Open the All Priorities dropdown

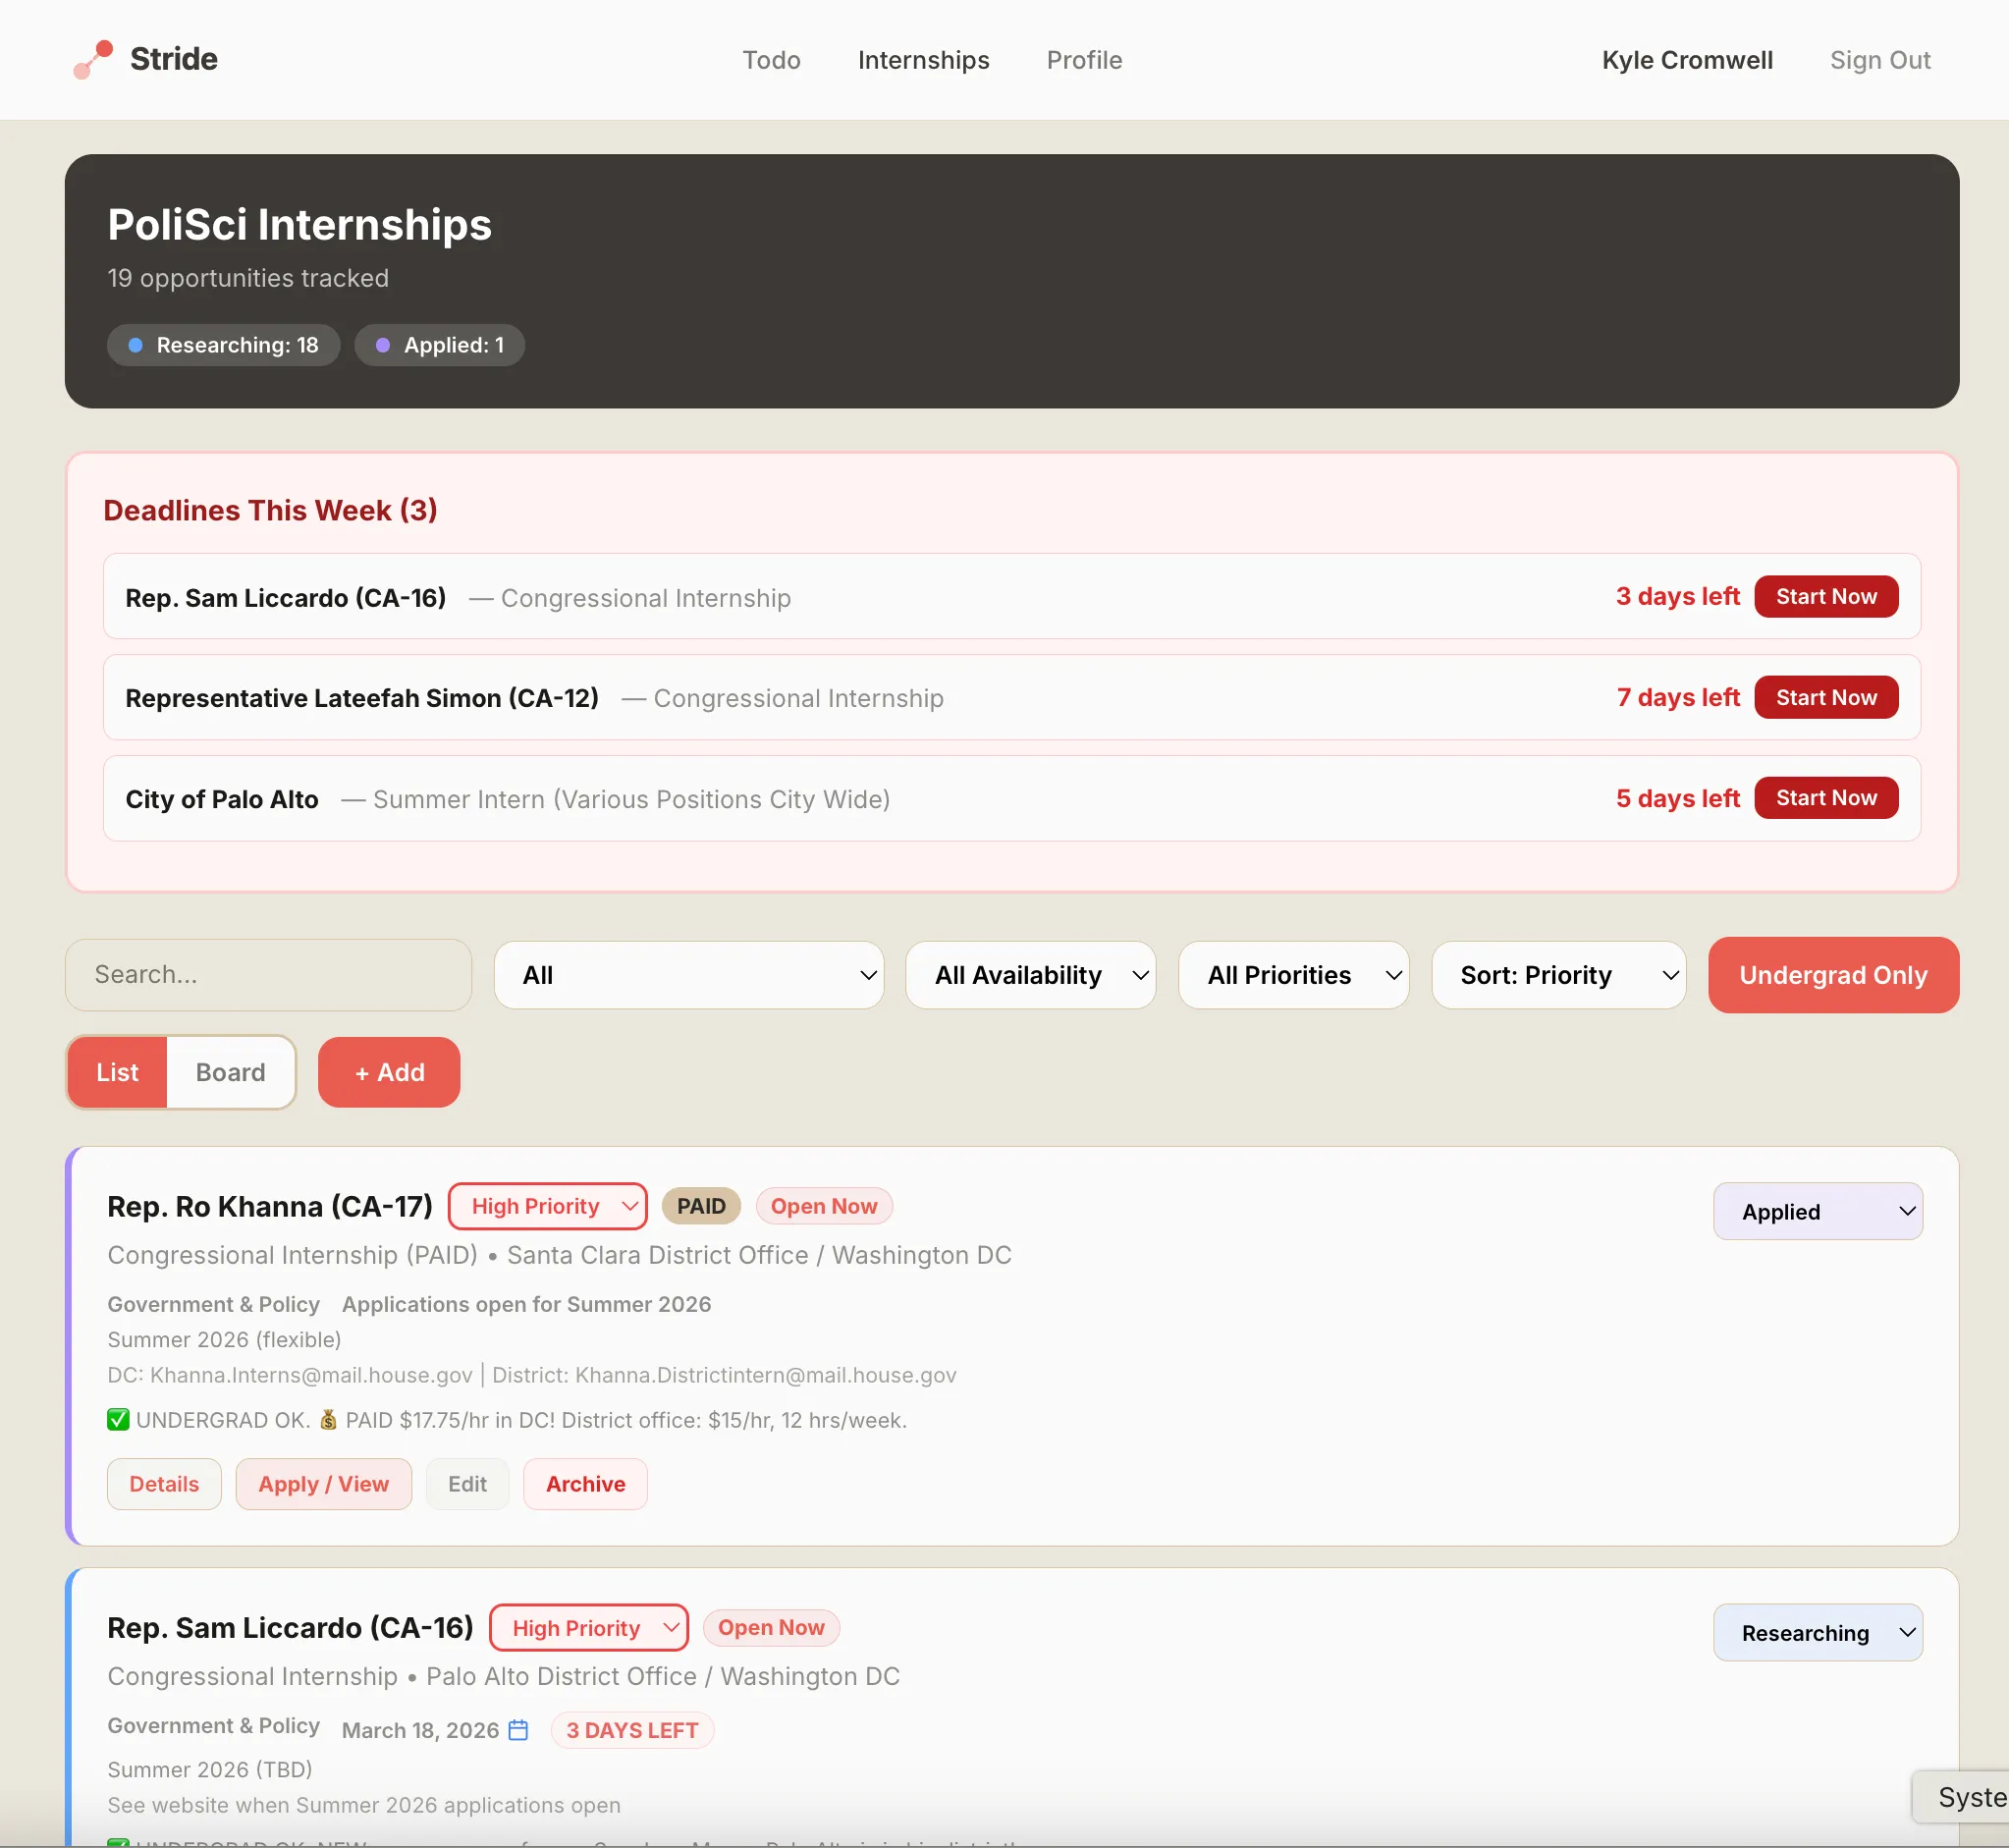[x=1293, y=975]
